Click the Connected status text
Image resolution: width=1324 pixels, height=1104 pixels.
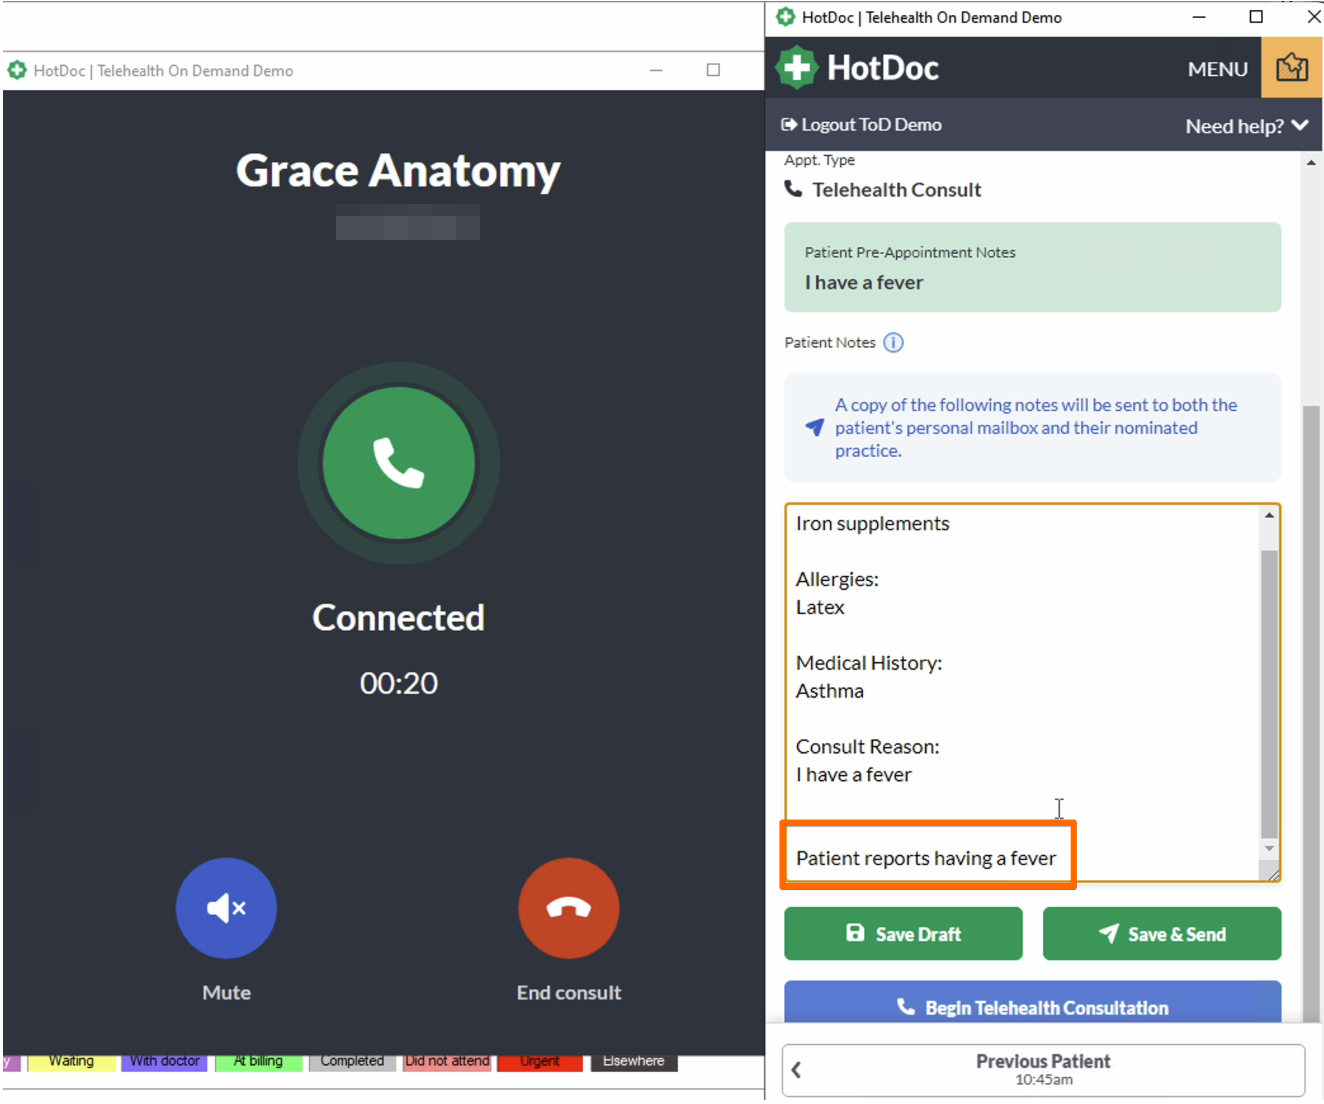click(x=399, y=618)
